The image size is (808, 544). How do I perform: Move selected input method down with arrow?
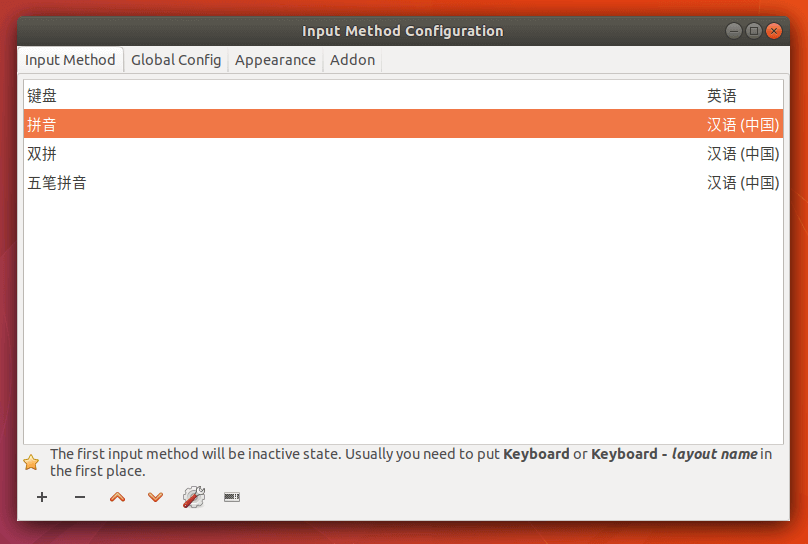pos(155,497)
